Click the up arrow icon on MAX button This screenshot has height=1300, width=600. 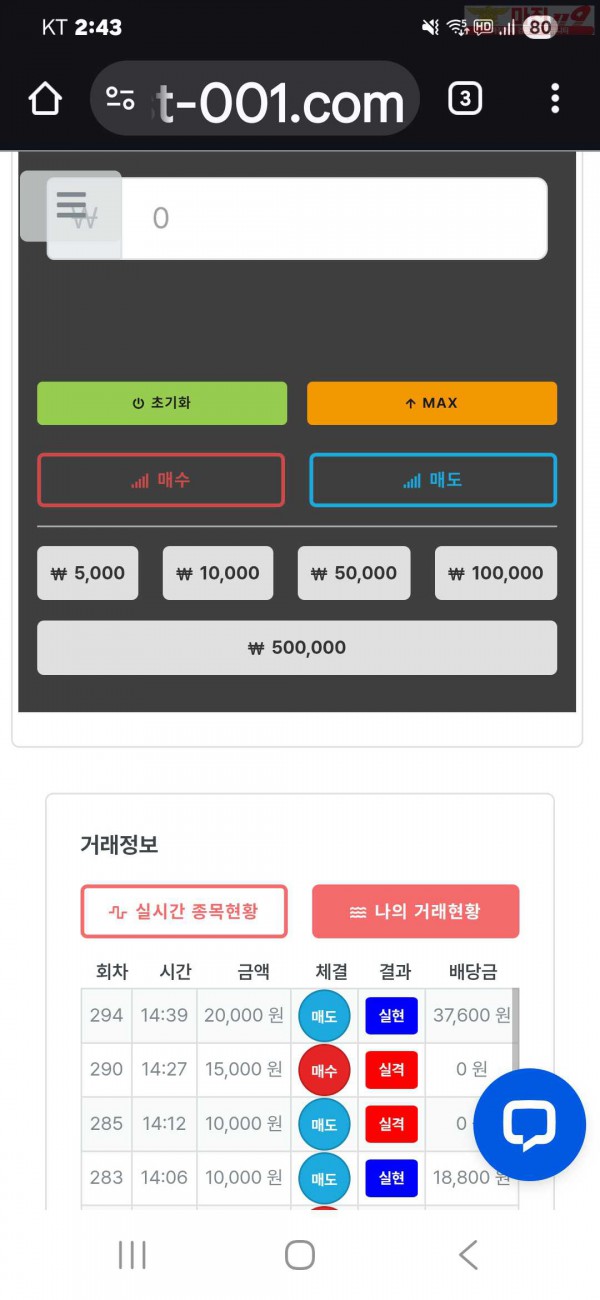pos(410,403)
